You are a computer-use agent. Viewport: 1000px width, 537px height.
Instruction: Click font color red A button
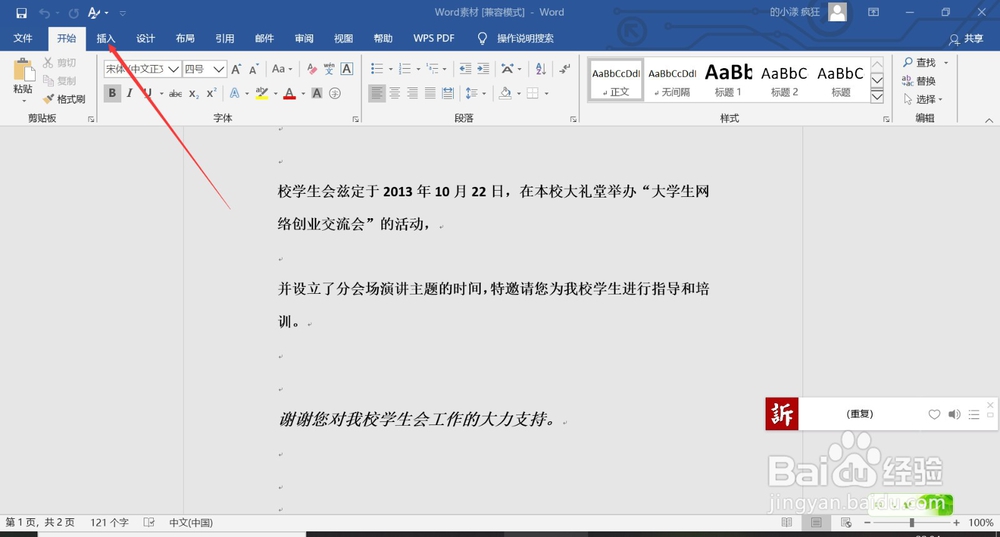[290, 94]
